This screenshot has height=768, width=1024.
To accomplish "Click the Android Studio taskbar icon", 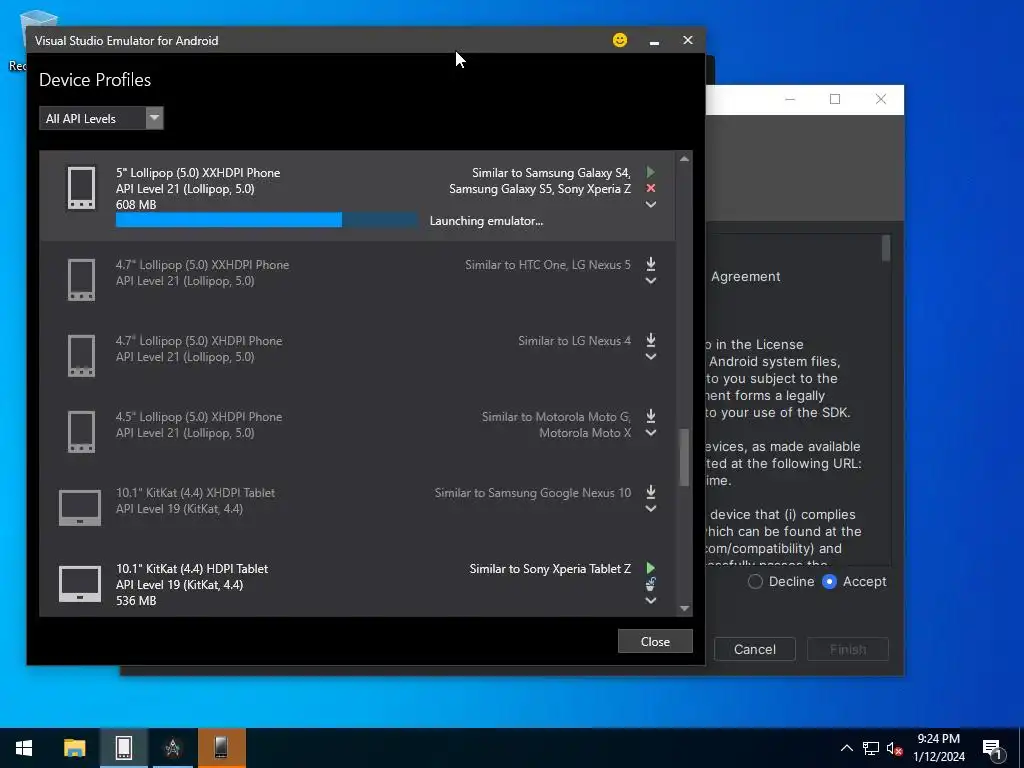I will click(x=172, y=748).
